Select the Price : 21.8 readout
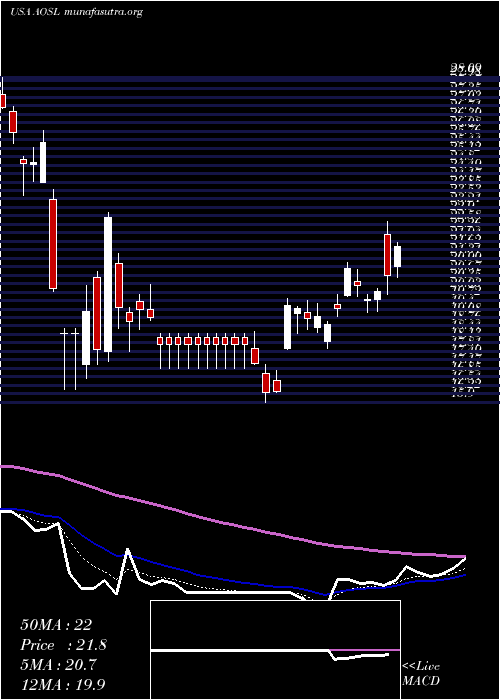This screenshot has height=700, width=500. point(63,645)
